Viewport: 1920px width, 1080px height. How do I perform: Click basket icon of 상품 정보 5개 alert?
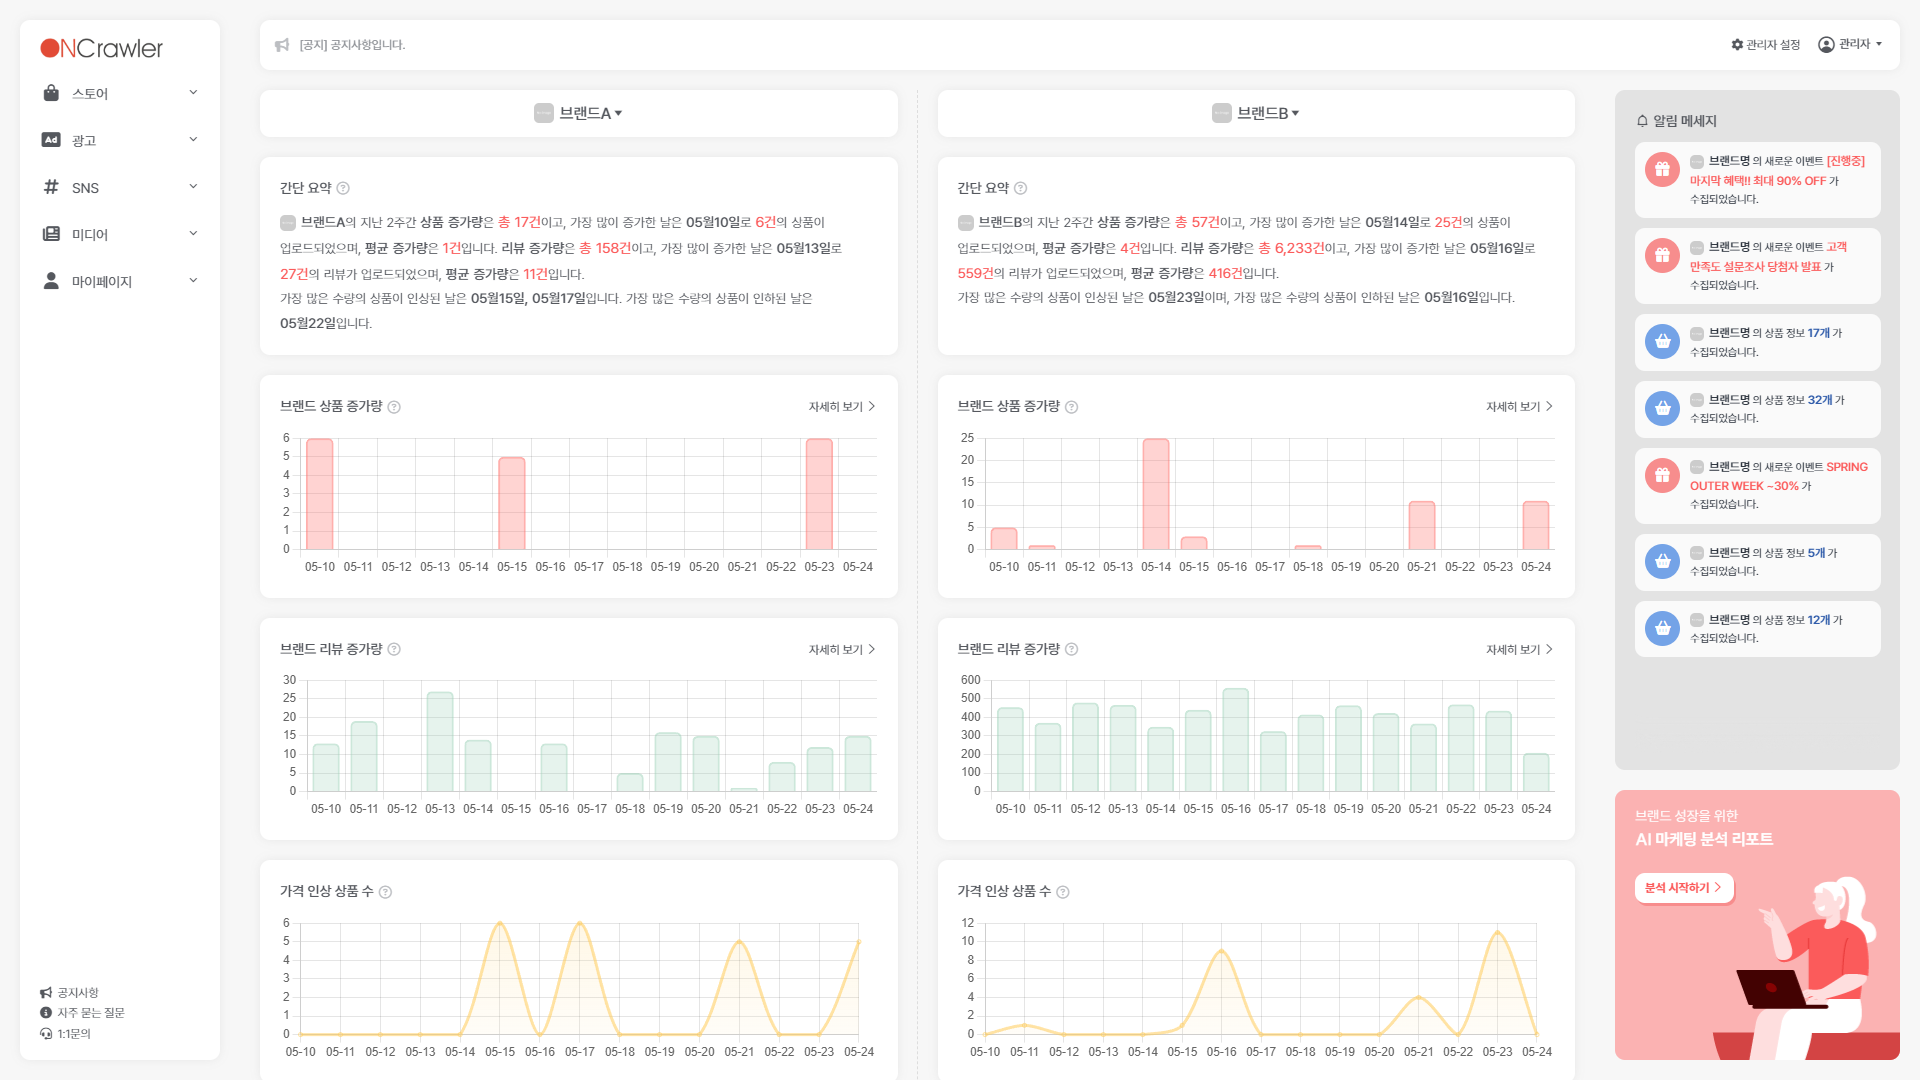point(1662,562)
